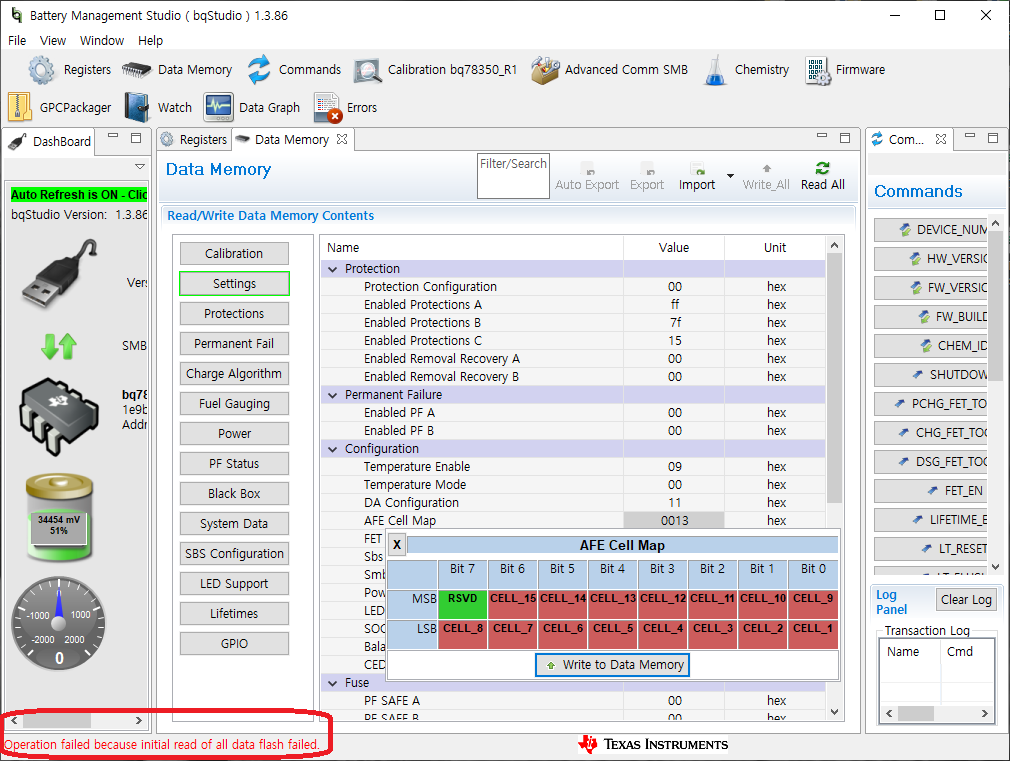Open the Commands toolbar arrows icon

[259, 70]
